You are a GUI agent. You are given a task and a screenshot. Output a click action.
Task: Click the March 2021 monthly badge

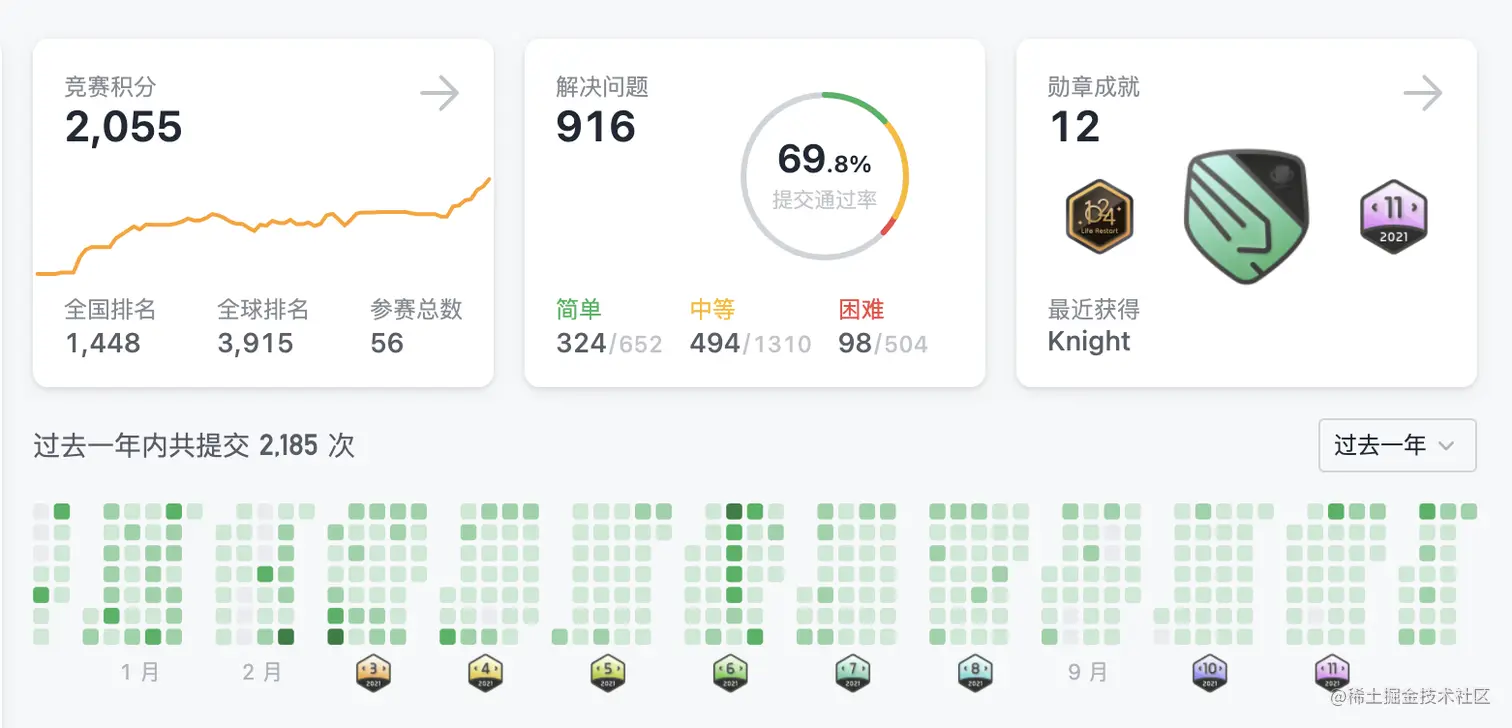[374, 672]
